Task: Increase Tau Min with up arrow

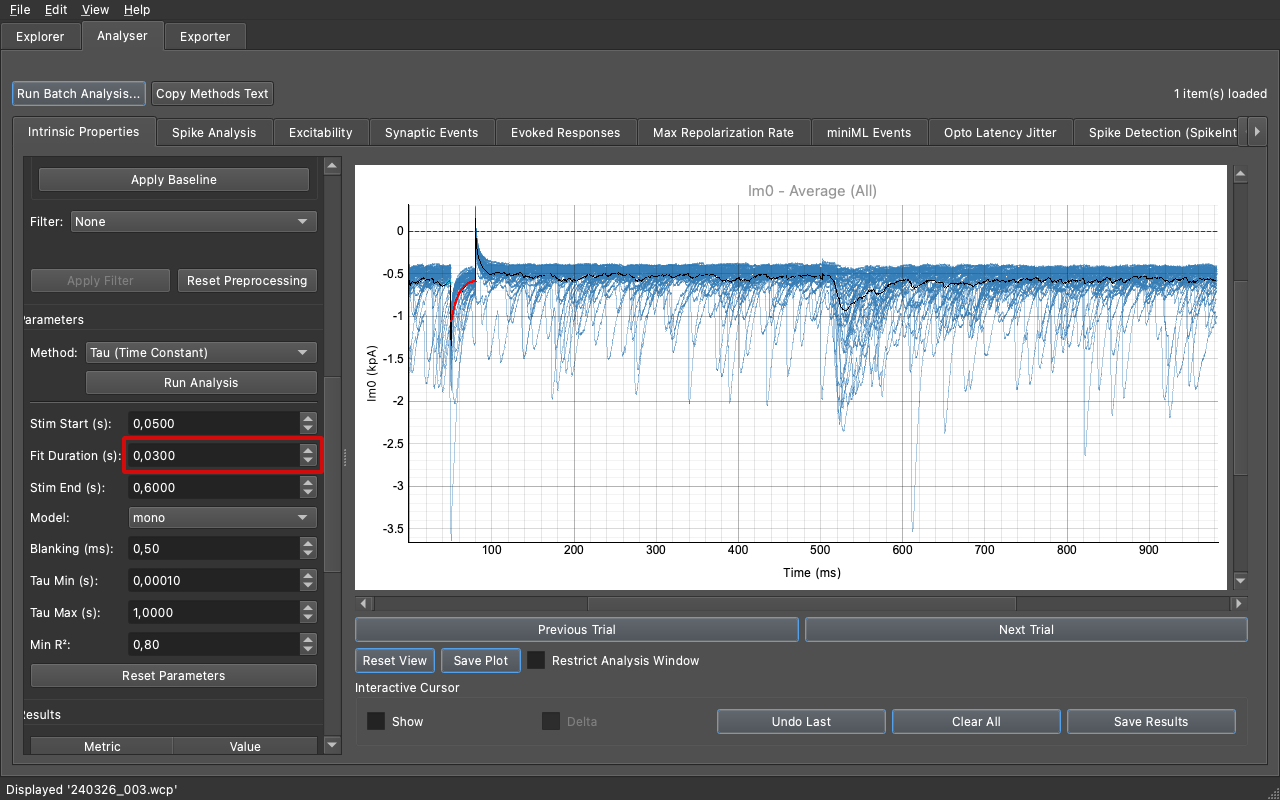Action: click(x=308, y=575)
